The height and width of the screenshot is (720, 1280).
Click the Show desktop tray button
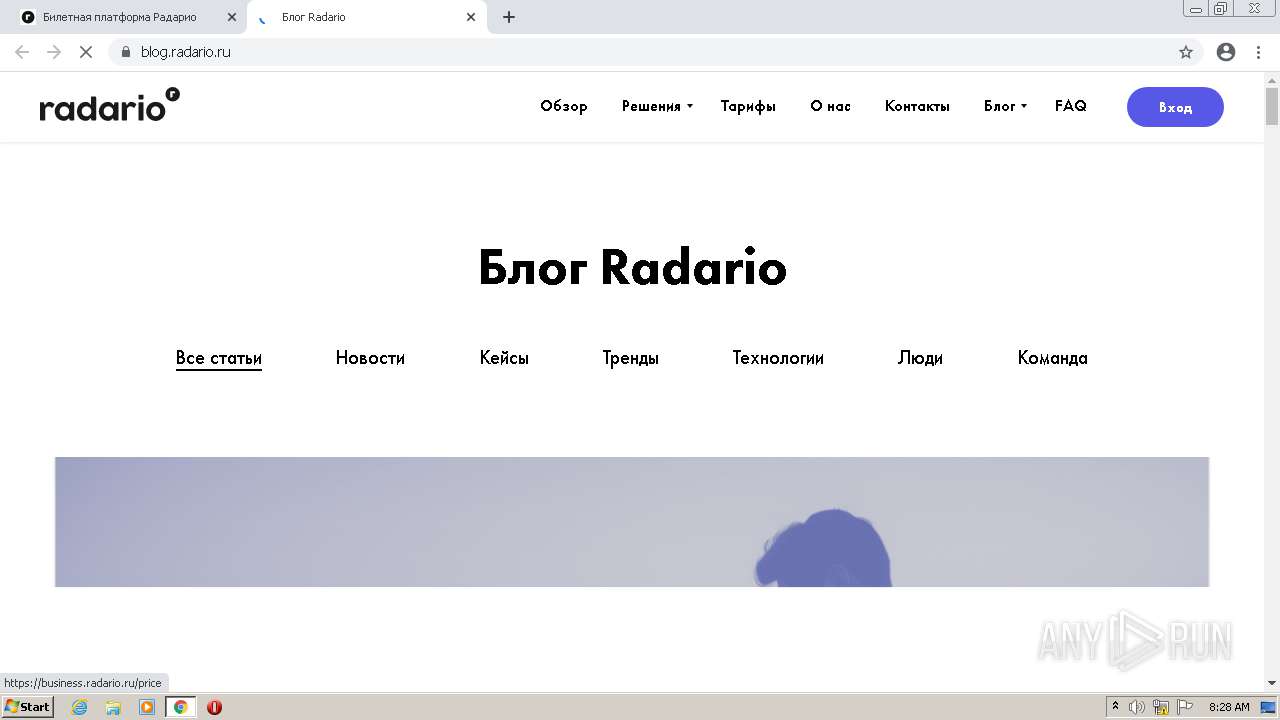tap(1269, 707)
